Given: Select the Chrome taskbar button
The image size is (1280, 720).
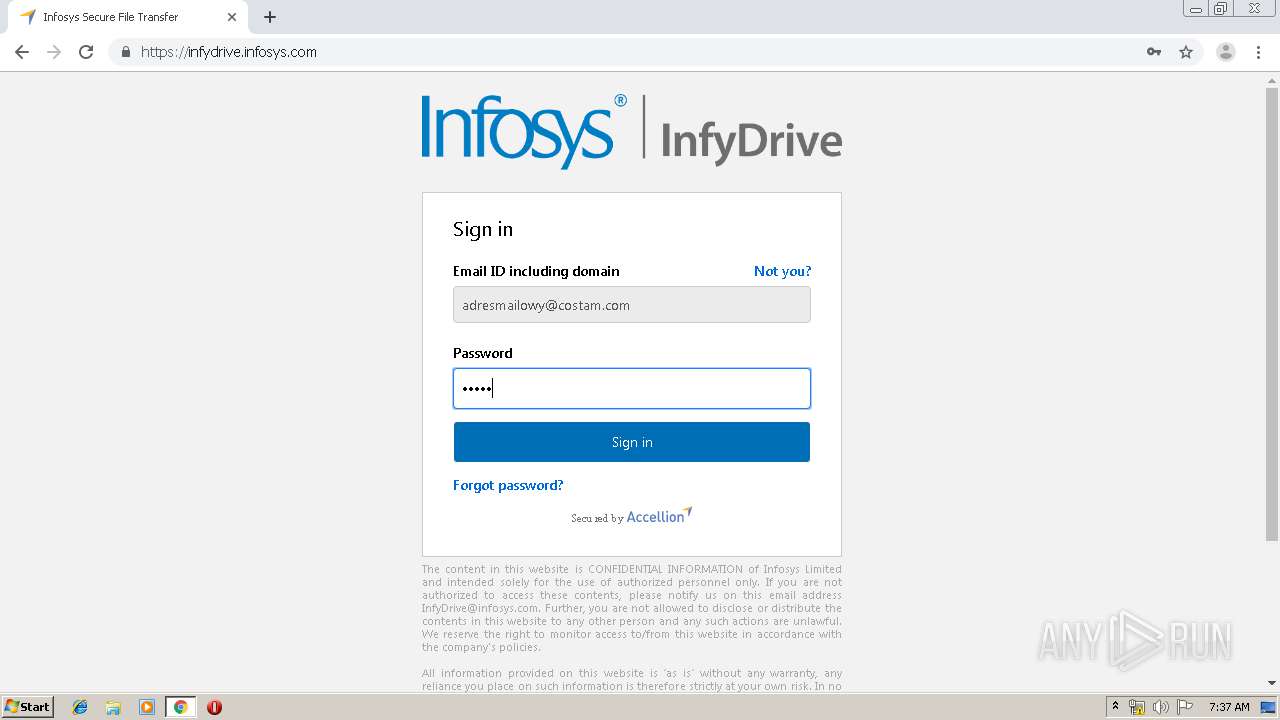Looking at the screenshot, I should pos(180,707).
